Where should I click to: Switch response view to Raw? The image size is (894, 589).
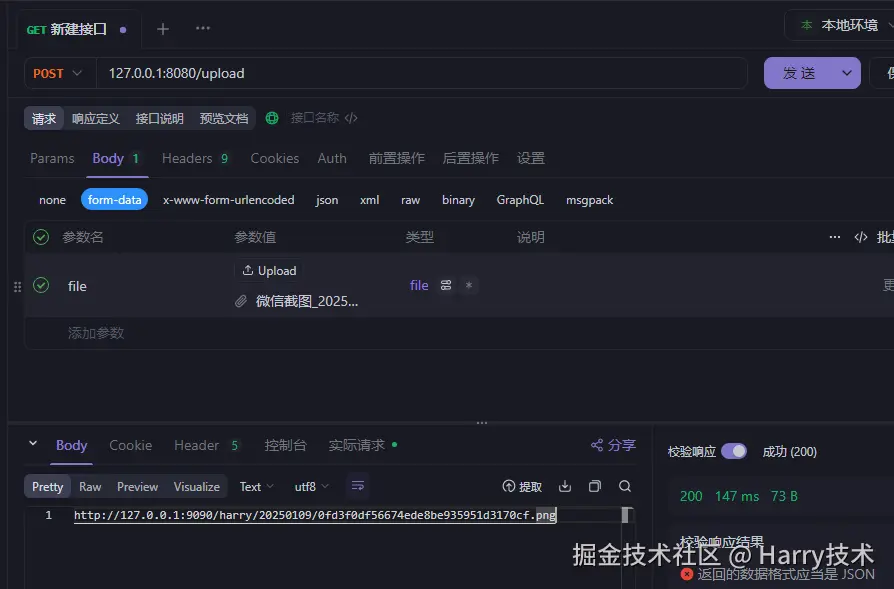coord(90,486)
